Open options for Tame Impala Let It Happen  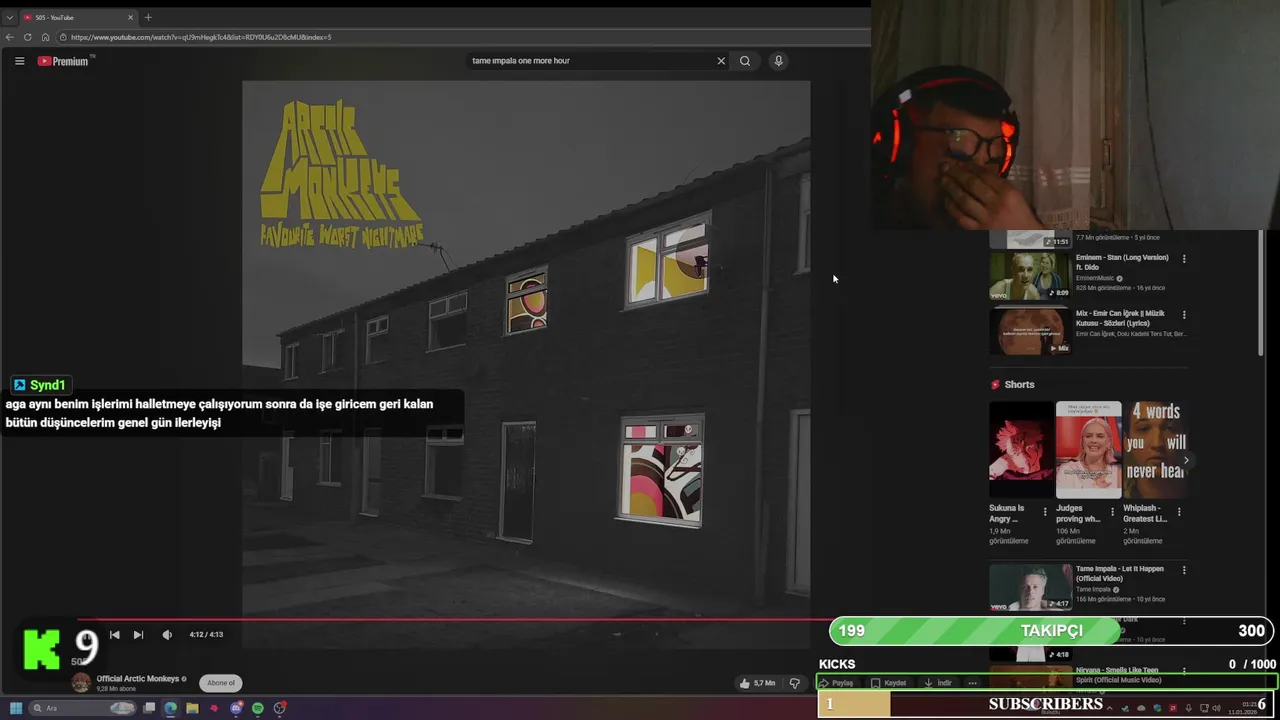pyautogui.click(x=1184, y=570)
